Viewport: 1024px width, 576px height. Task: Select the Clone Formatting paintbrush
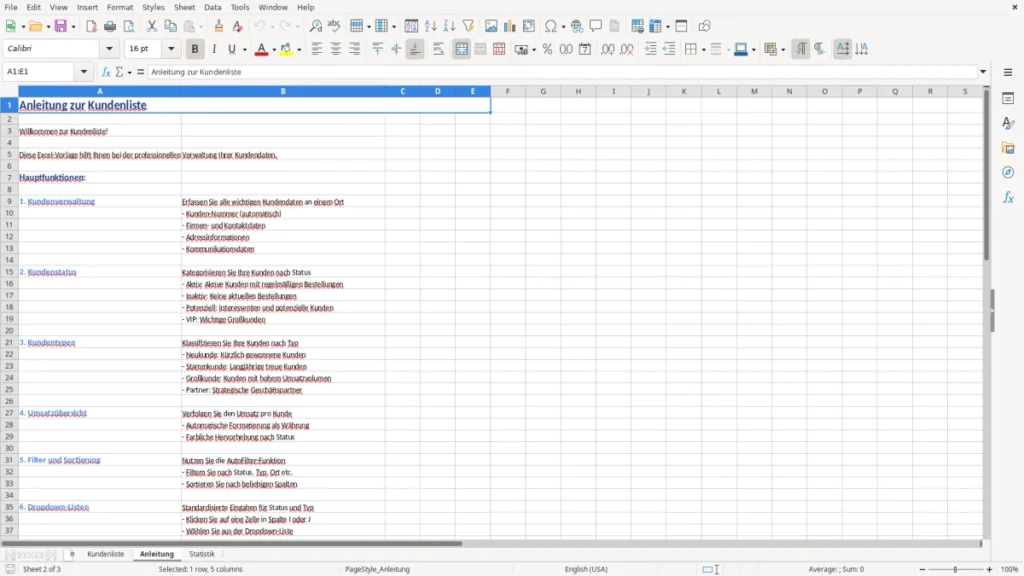coord(219,26)
